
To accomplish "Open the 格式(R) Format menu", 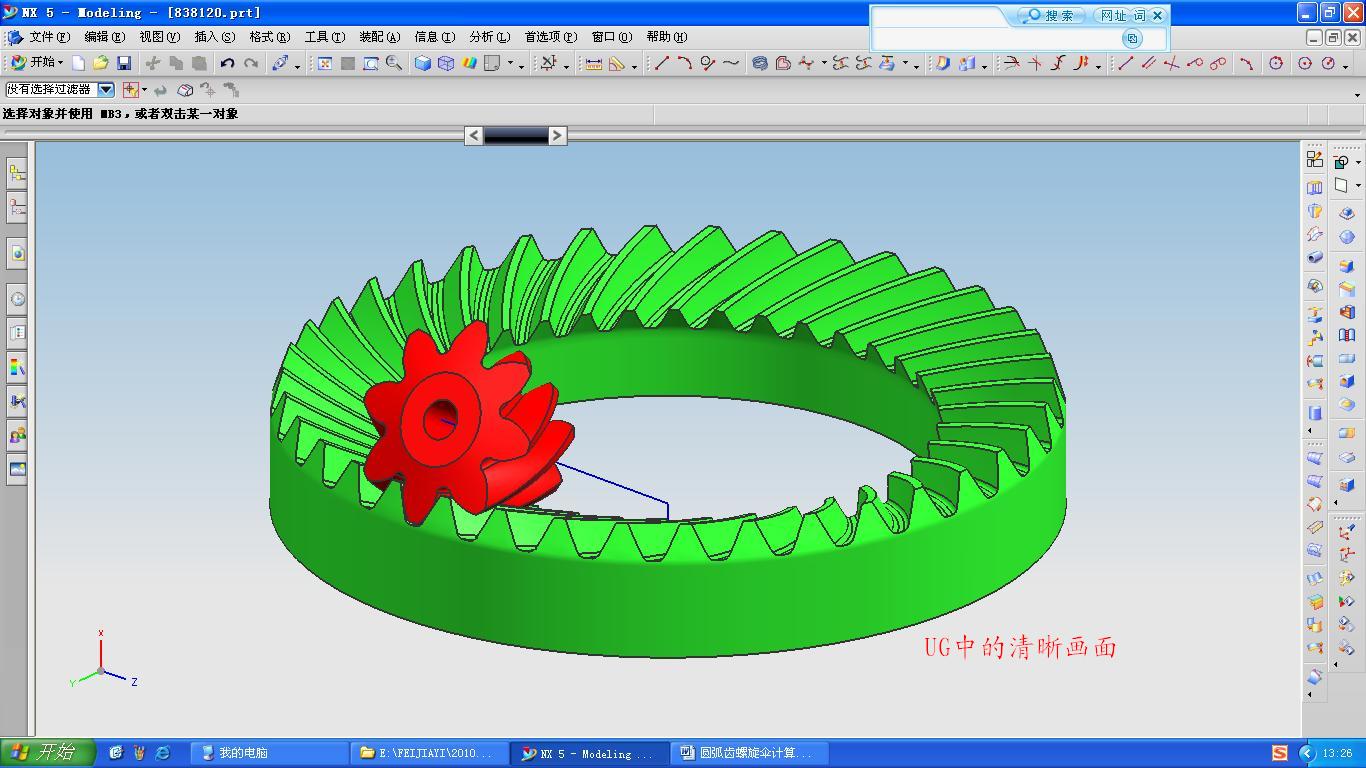I will [269, 37].
